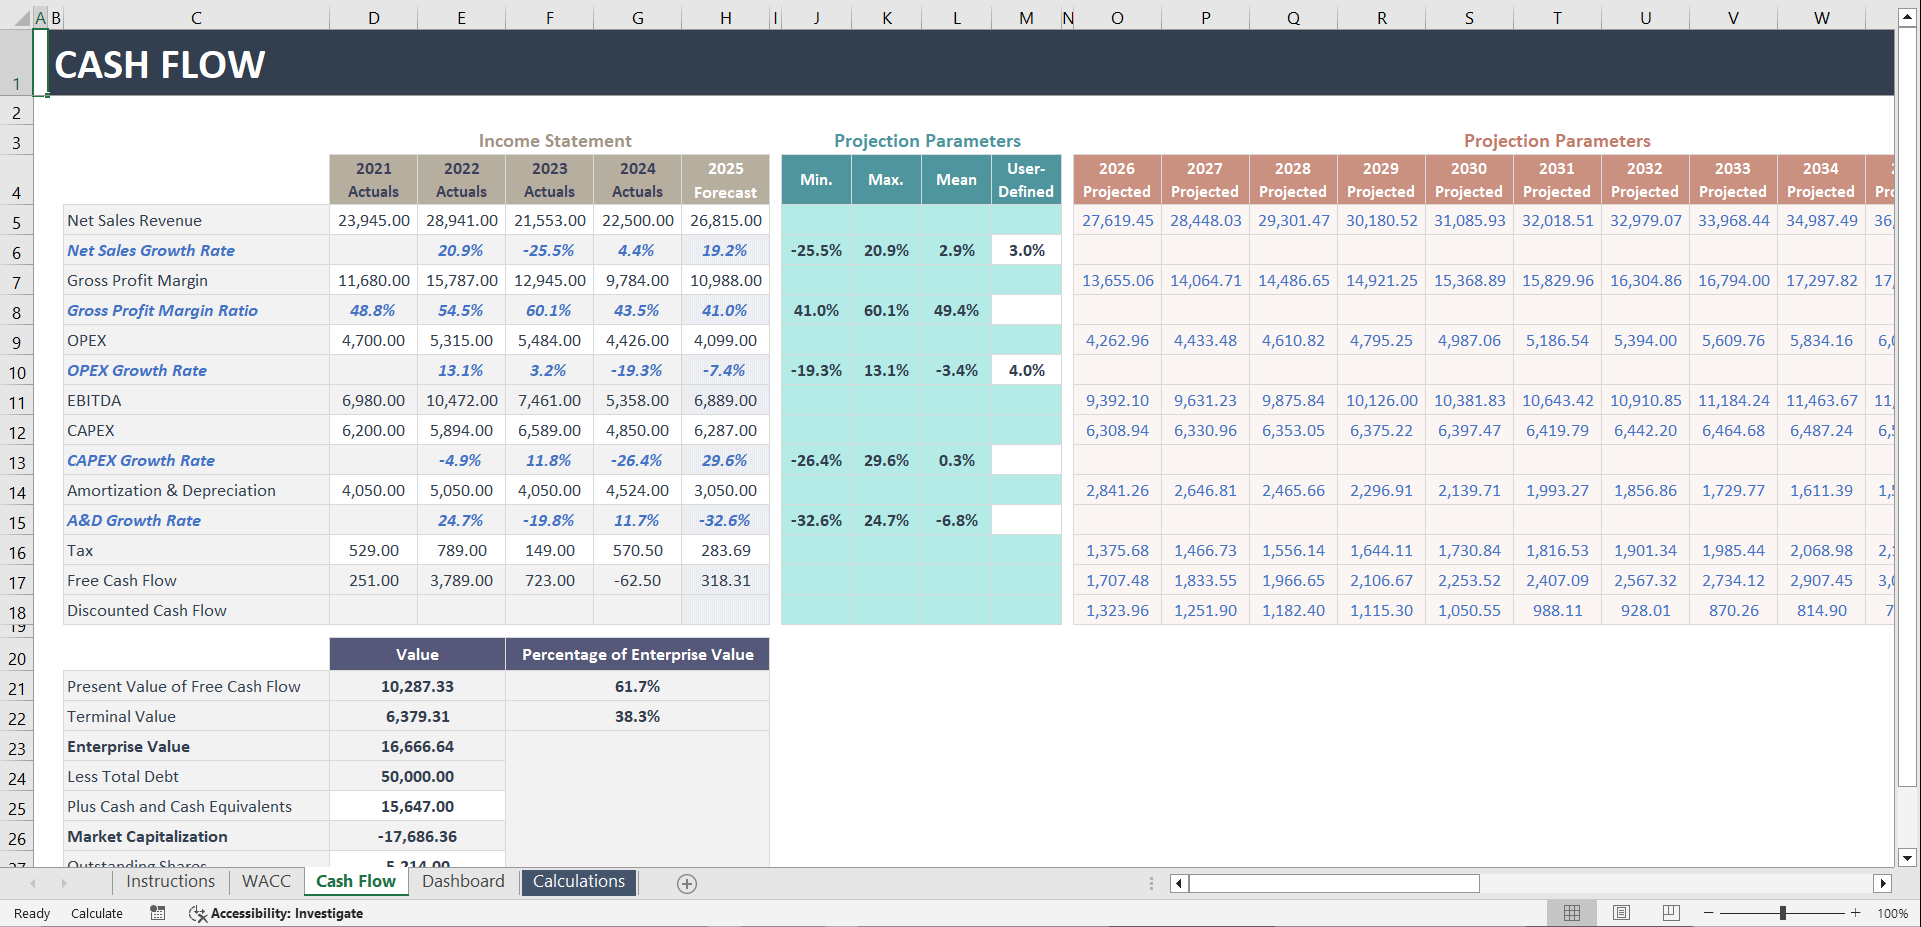Switch to the WACC sheet tab
The image size is (1921, 927).
point(266,881)
